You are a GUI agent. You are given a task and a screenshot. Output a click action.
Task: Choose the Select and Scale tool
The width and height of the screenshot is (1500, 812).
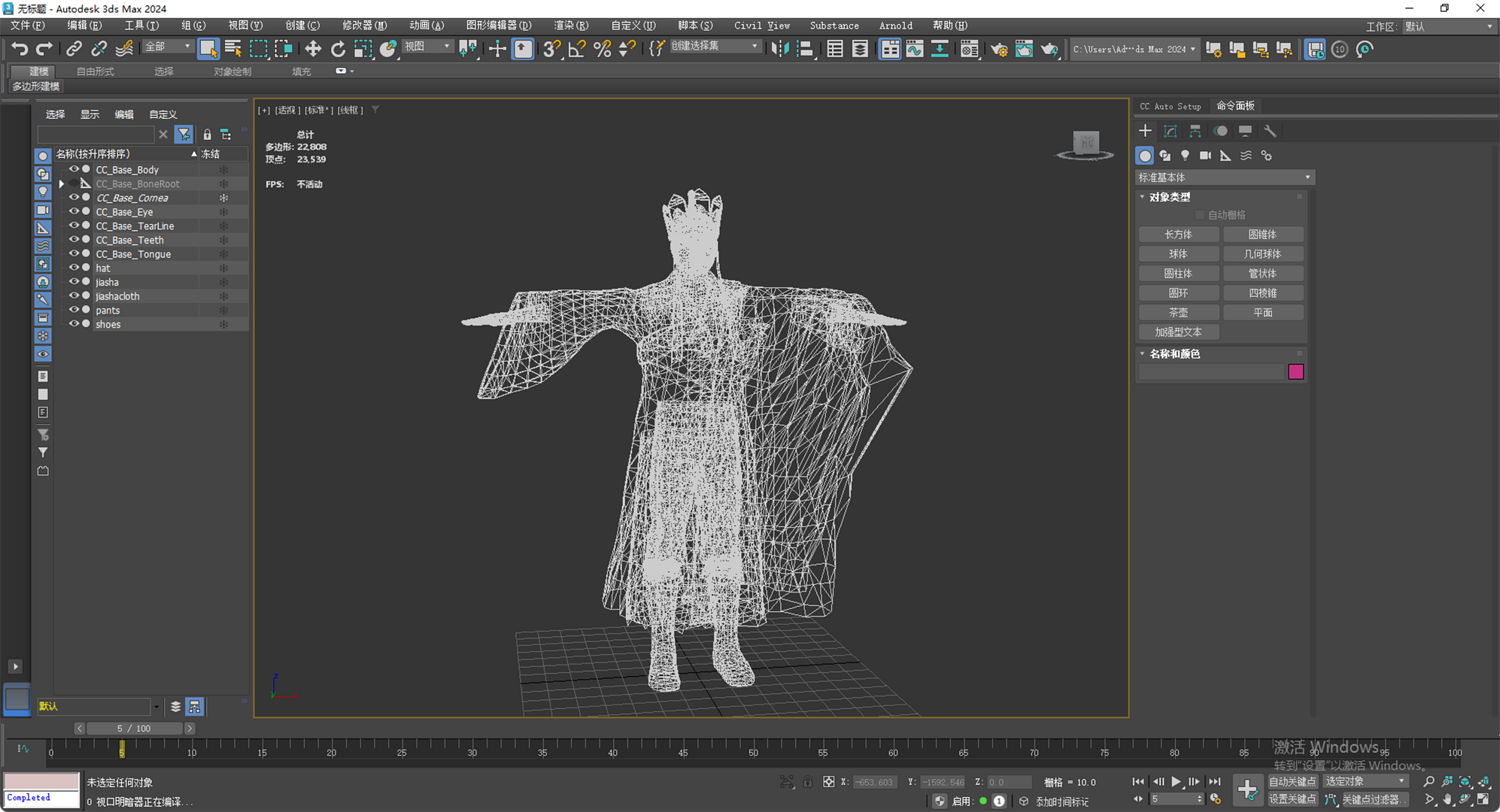coord(363,48)
